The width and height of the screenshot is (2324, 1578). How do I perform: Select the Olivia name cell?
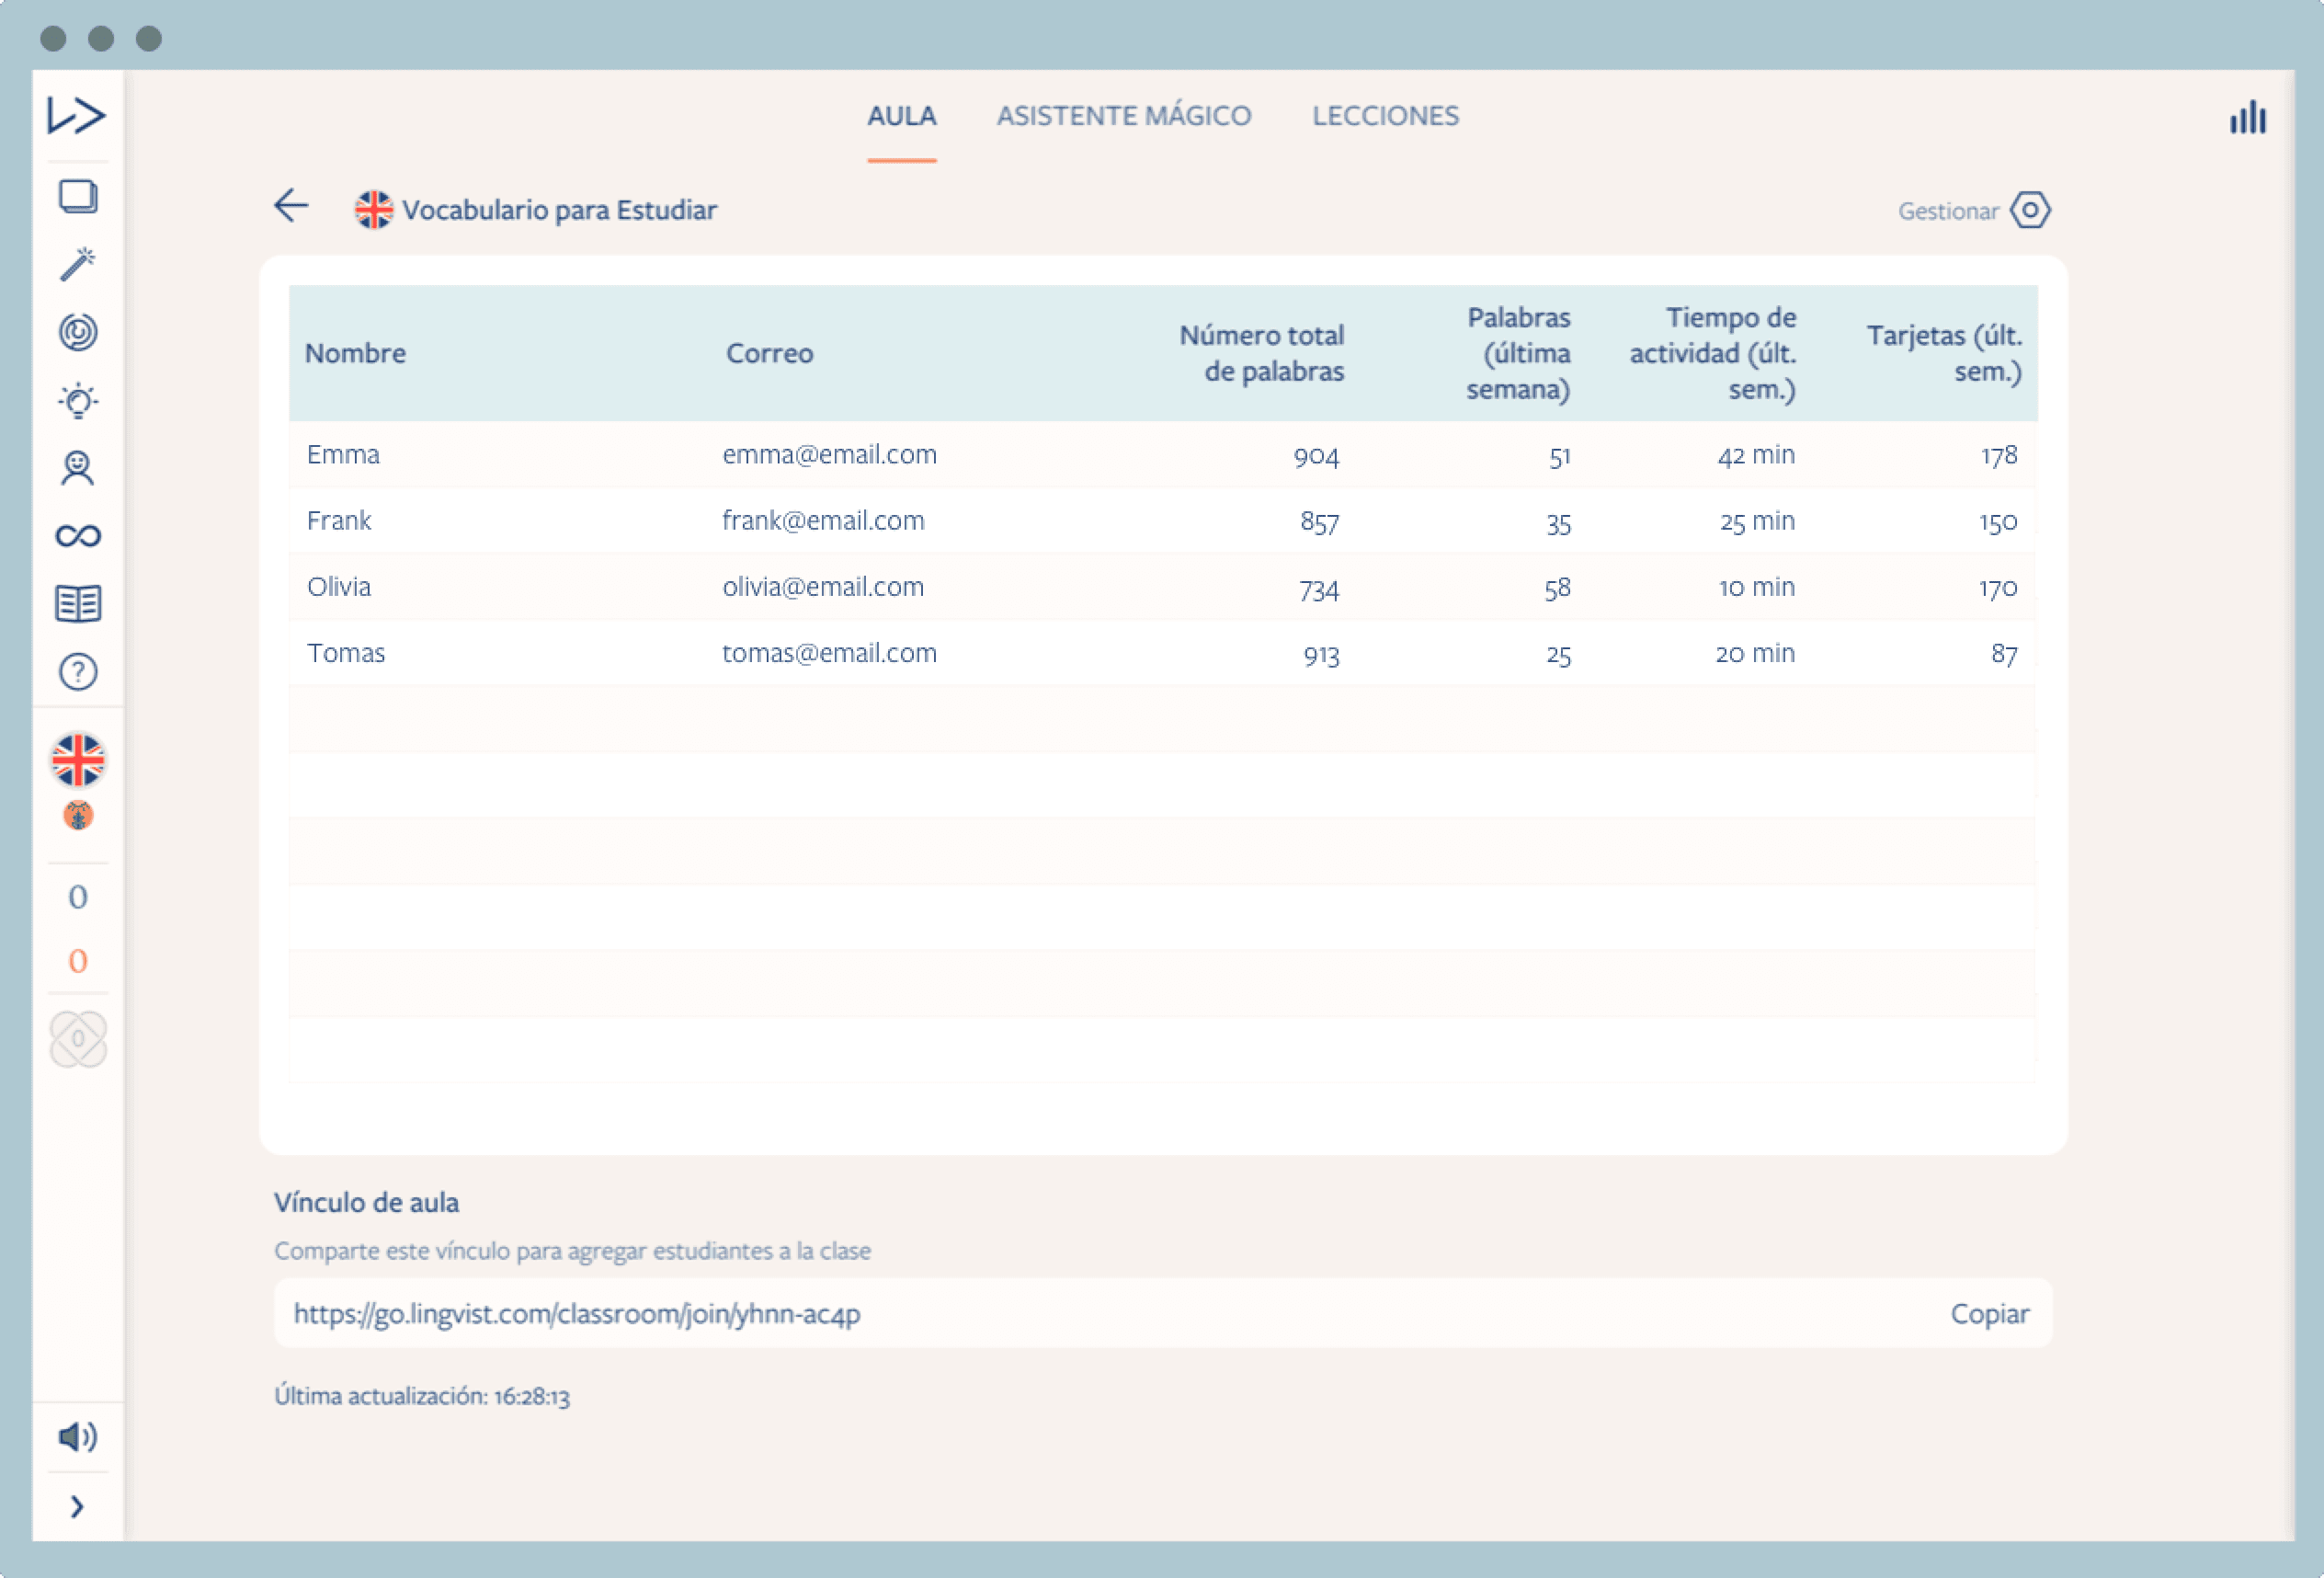pos(339,587)
